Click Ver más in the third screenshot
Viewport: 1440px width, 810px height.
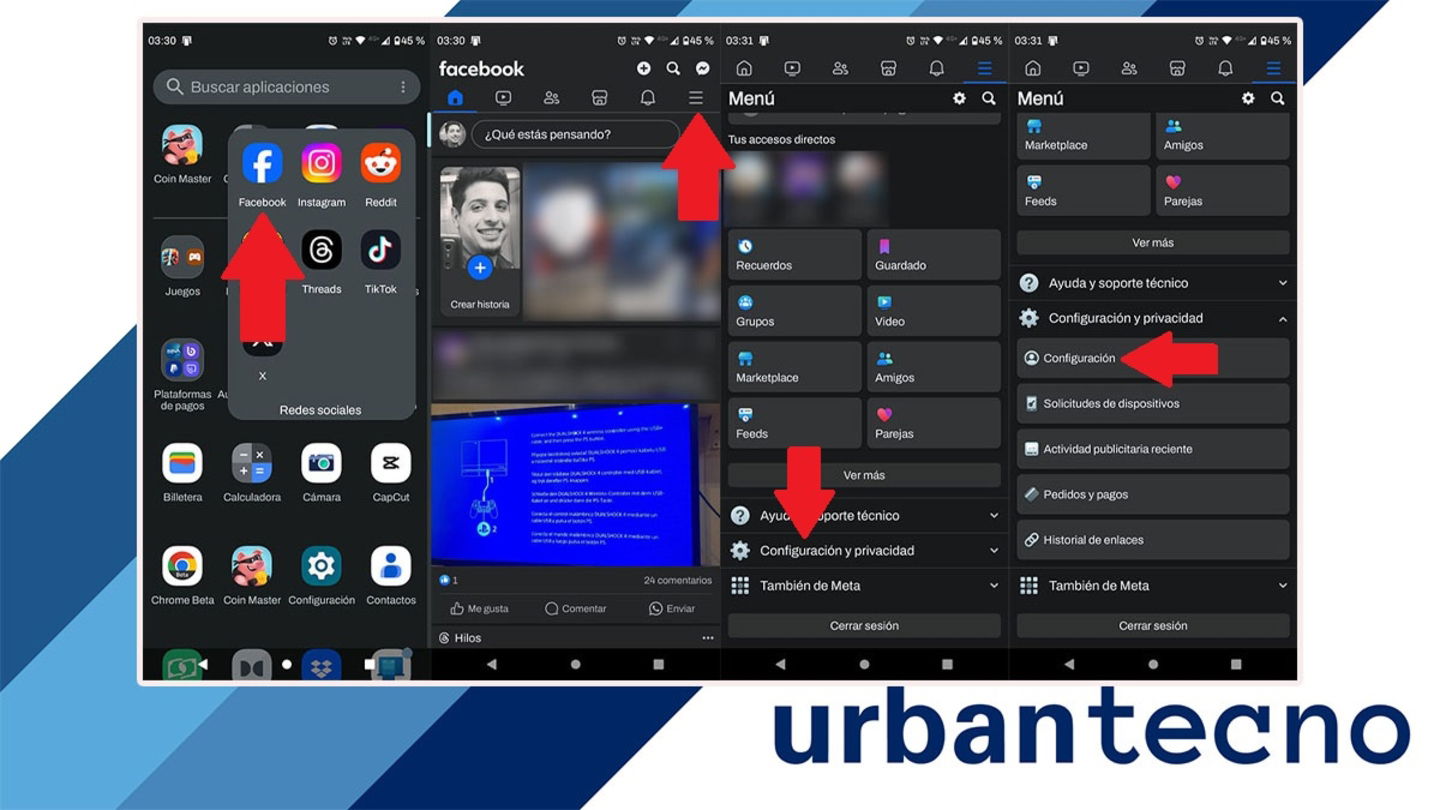864,475
